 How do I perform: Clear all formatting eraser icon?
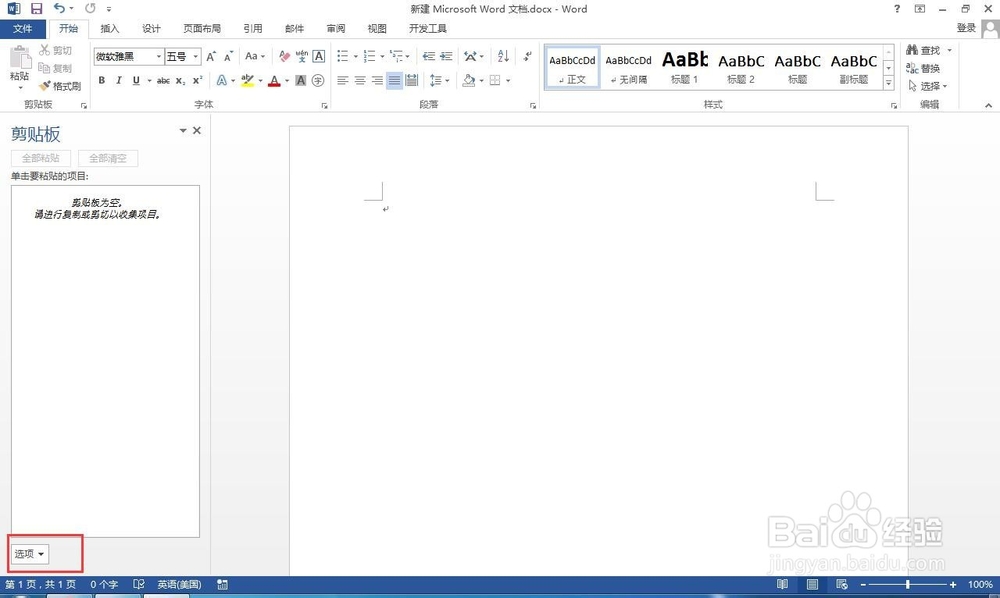tap(284, 57)
